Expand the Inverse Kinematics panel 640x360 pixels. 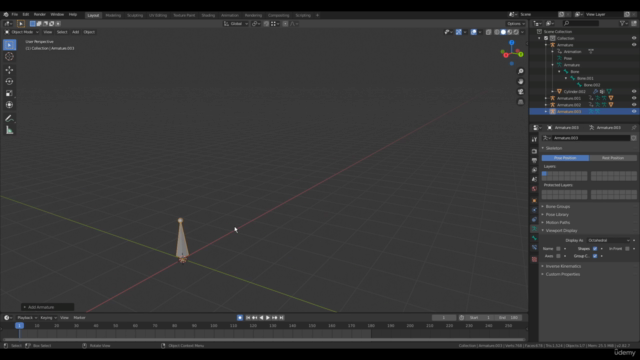pos(563,266)
